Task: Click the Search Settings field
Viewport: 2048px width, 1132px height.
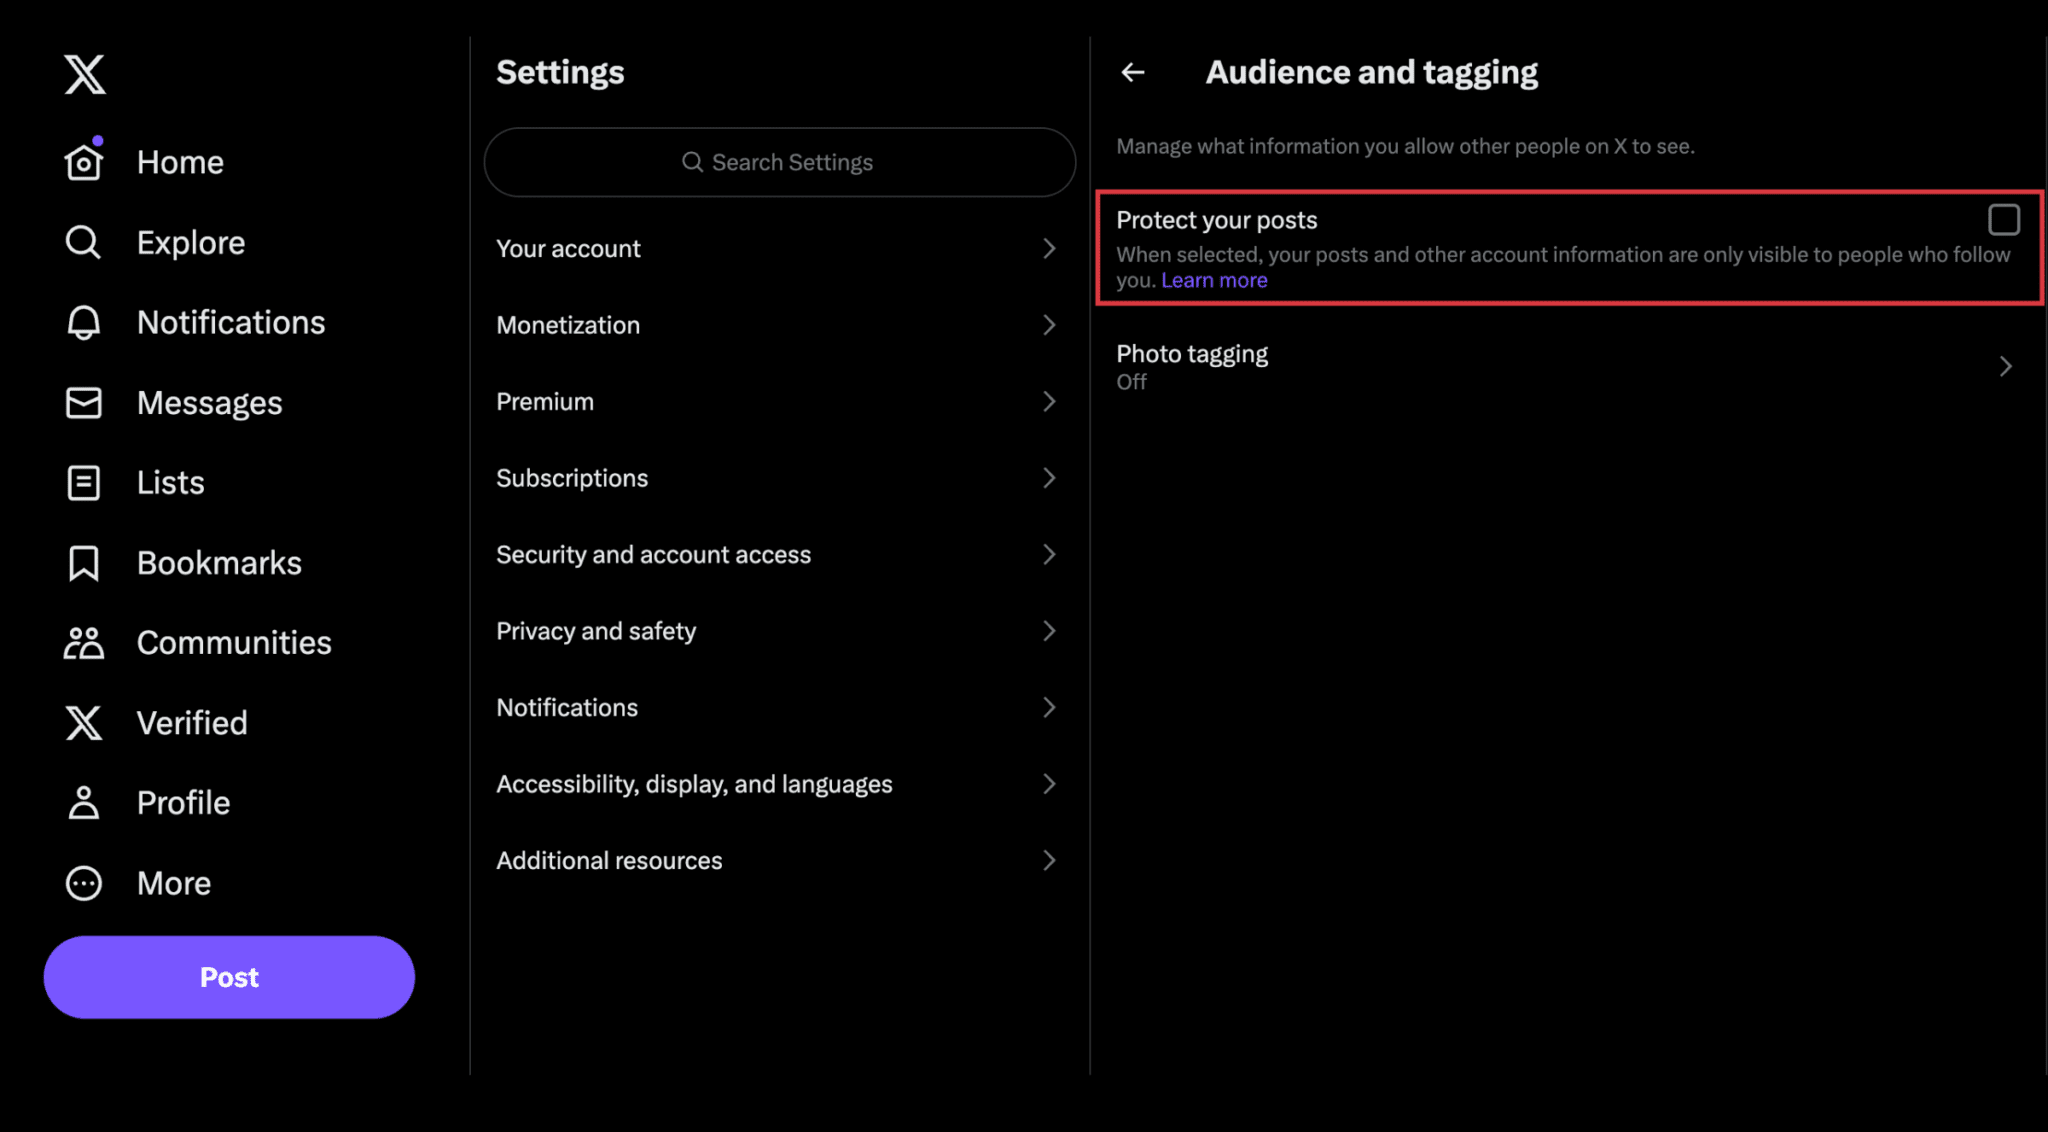Action: coord(779,162)
